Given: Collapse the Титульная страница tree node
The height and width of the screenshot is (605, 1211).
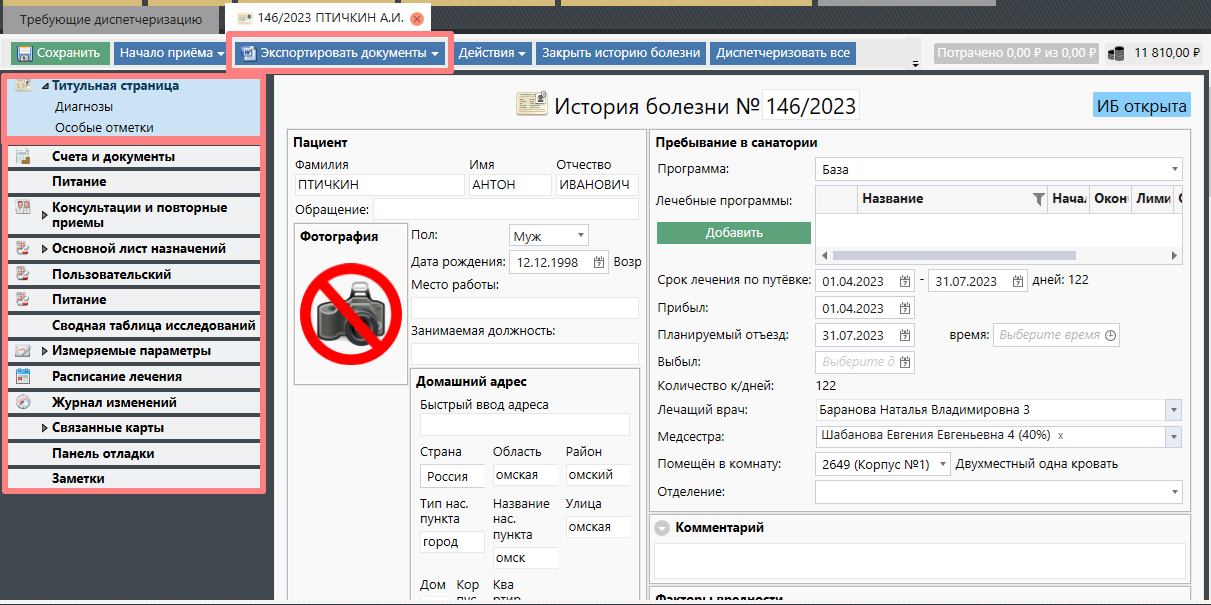Looking at the screenshot, I should (45, 86).
